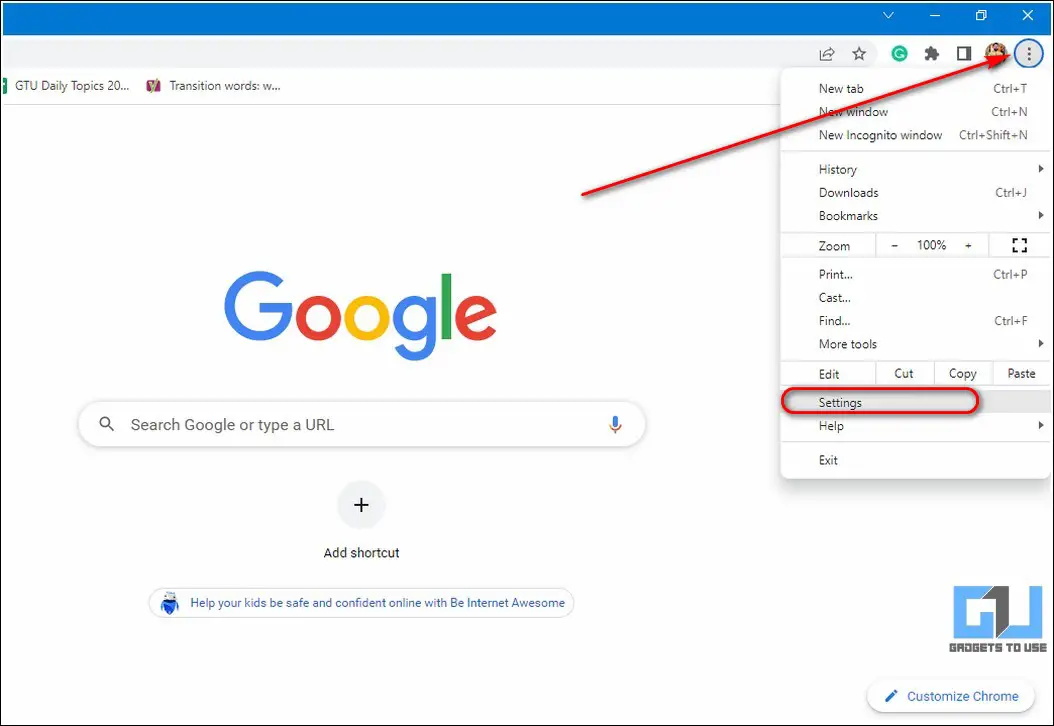Open the Be Internet Awesome link

click(361, 603)
